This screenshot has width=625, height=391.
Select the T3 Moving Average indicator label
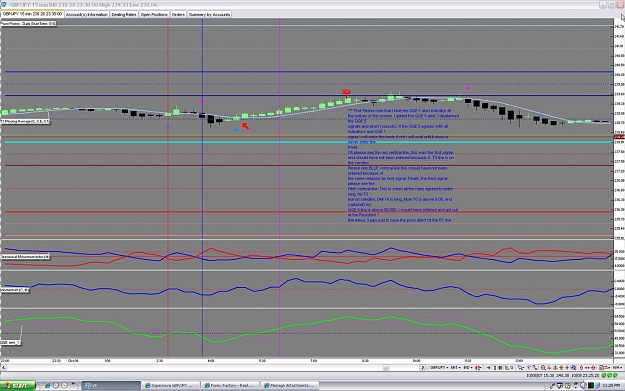click(26, 121)
